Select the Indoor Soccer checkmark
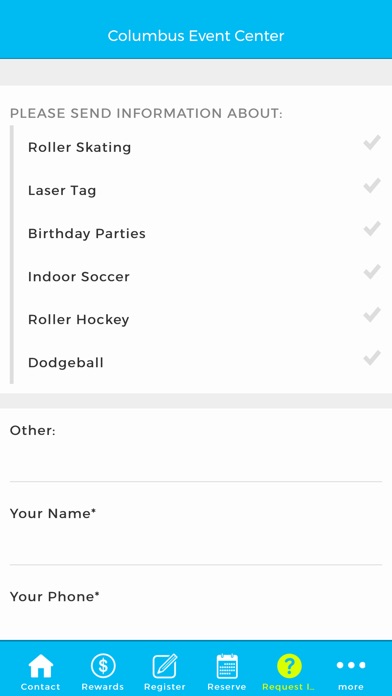 click(x=372, y=272)
